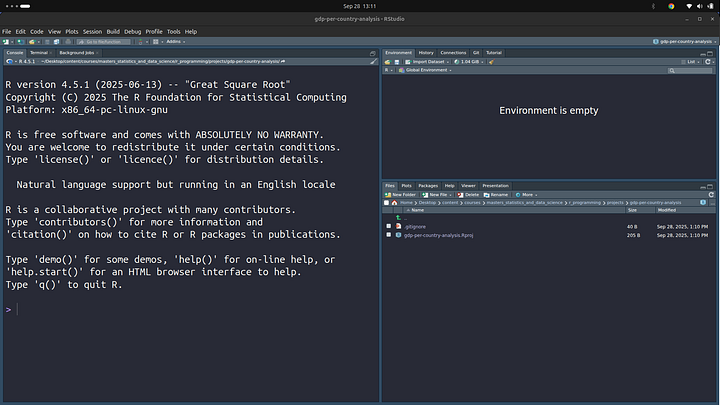Check the gdp-per-country-analysis.Rproj checkbox
Viewport: 720px width, 405px height.
(388, 235)
